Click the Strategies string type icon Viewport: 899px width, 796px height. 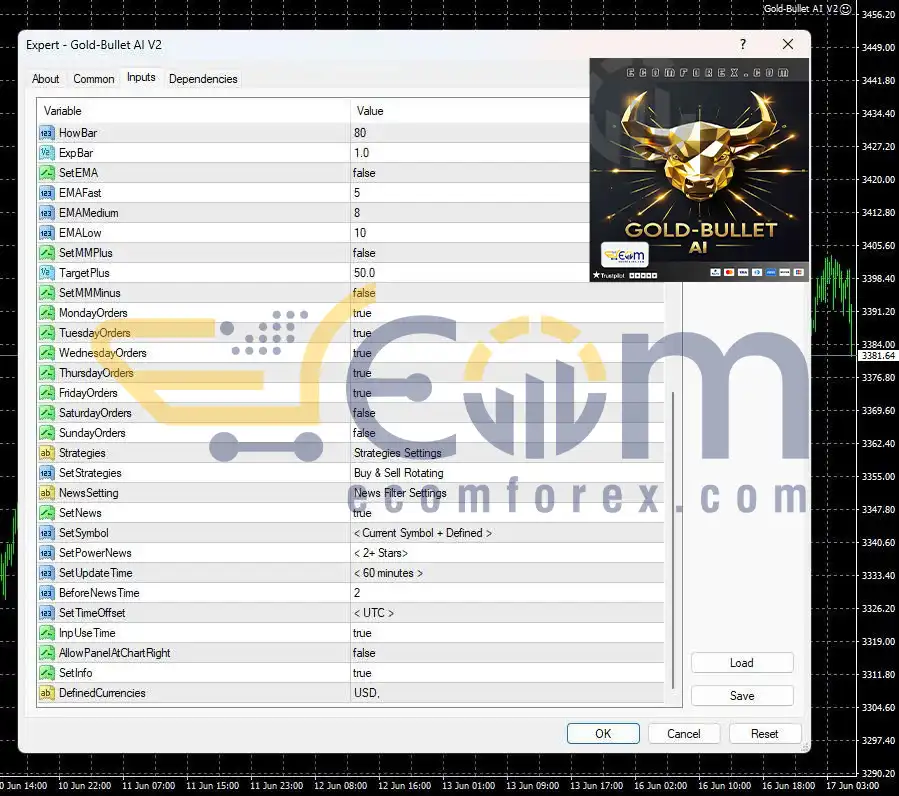[x=46, y=453]
